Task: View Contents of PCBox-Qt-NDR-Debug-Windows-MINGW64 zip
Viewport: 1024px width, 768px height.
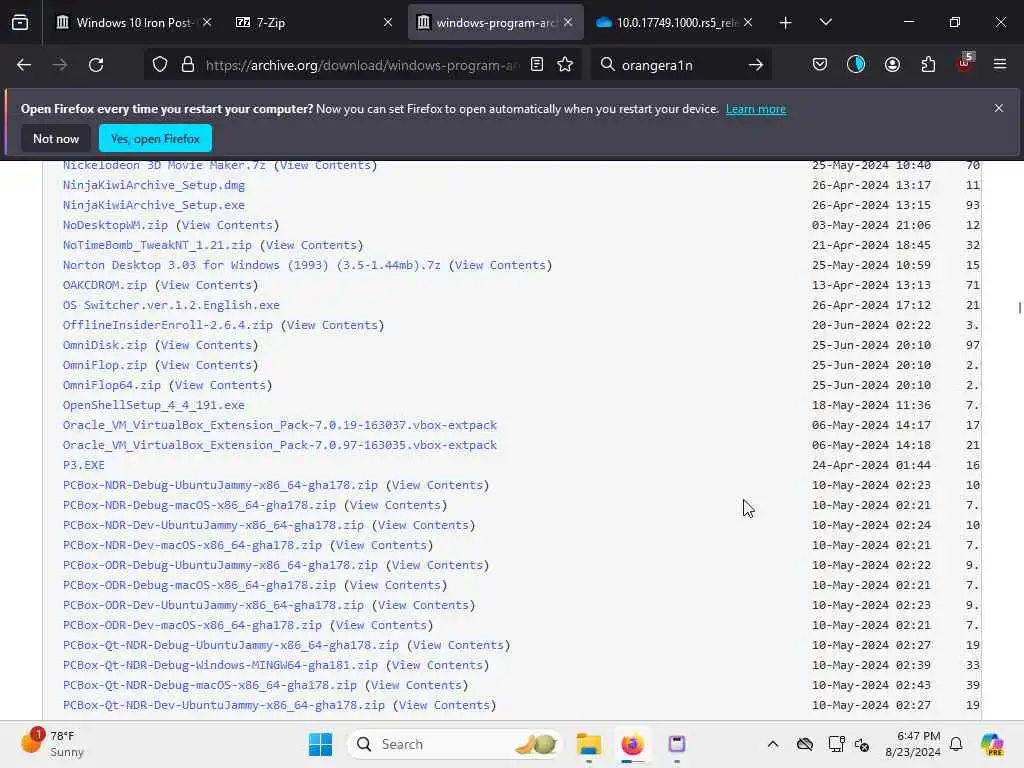Action: (x=437, y=665)
